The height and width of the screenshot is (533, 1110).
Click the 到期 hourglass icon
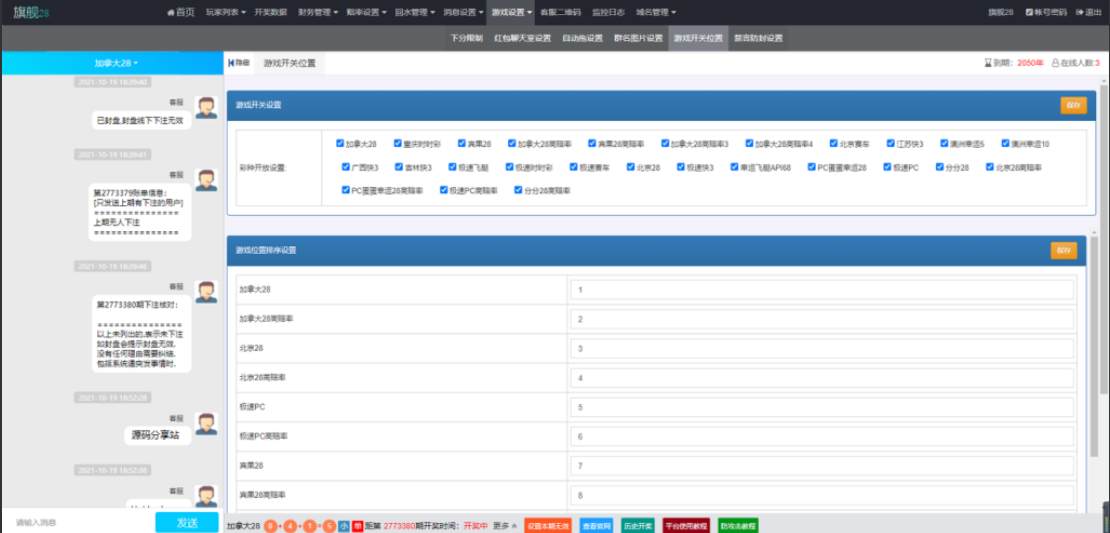(988, 63)
